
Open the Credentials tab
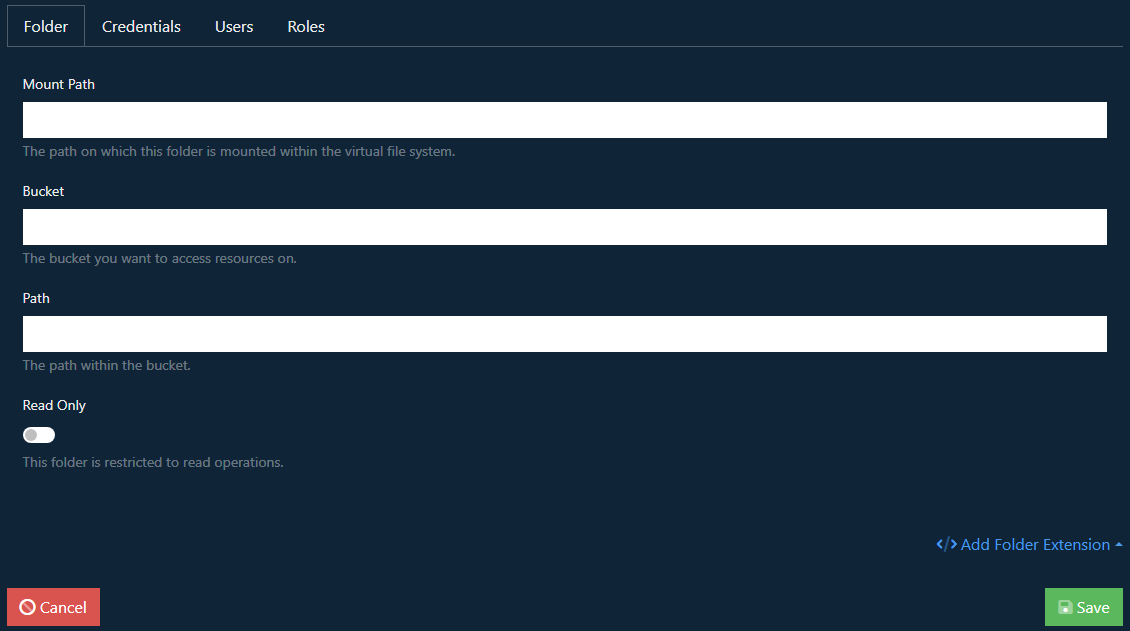click(x=141, y=27)
